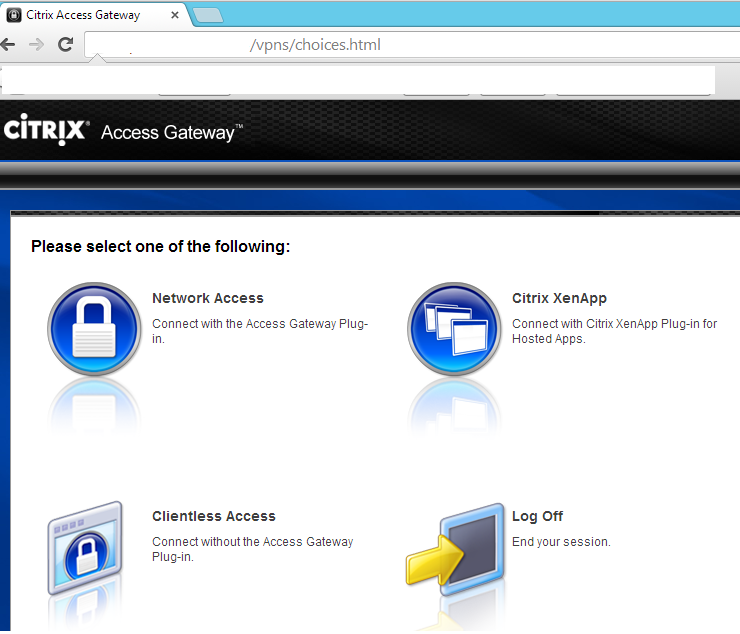Select the Clientless Access title link
Screen dimensions: 740x634
pyautogui.click(x=213, y=516)
